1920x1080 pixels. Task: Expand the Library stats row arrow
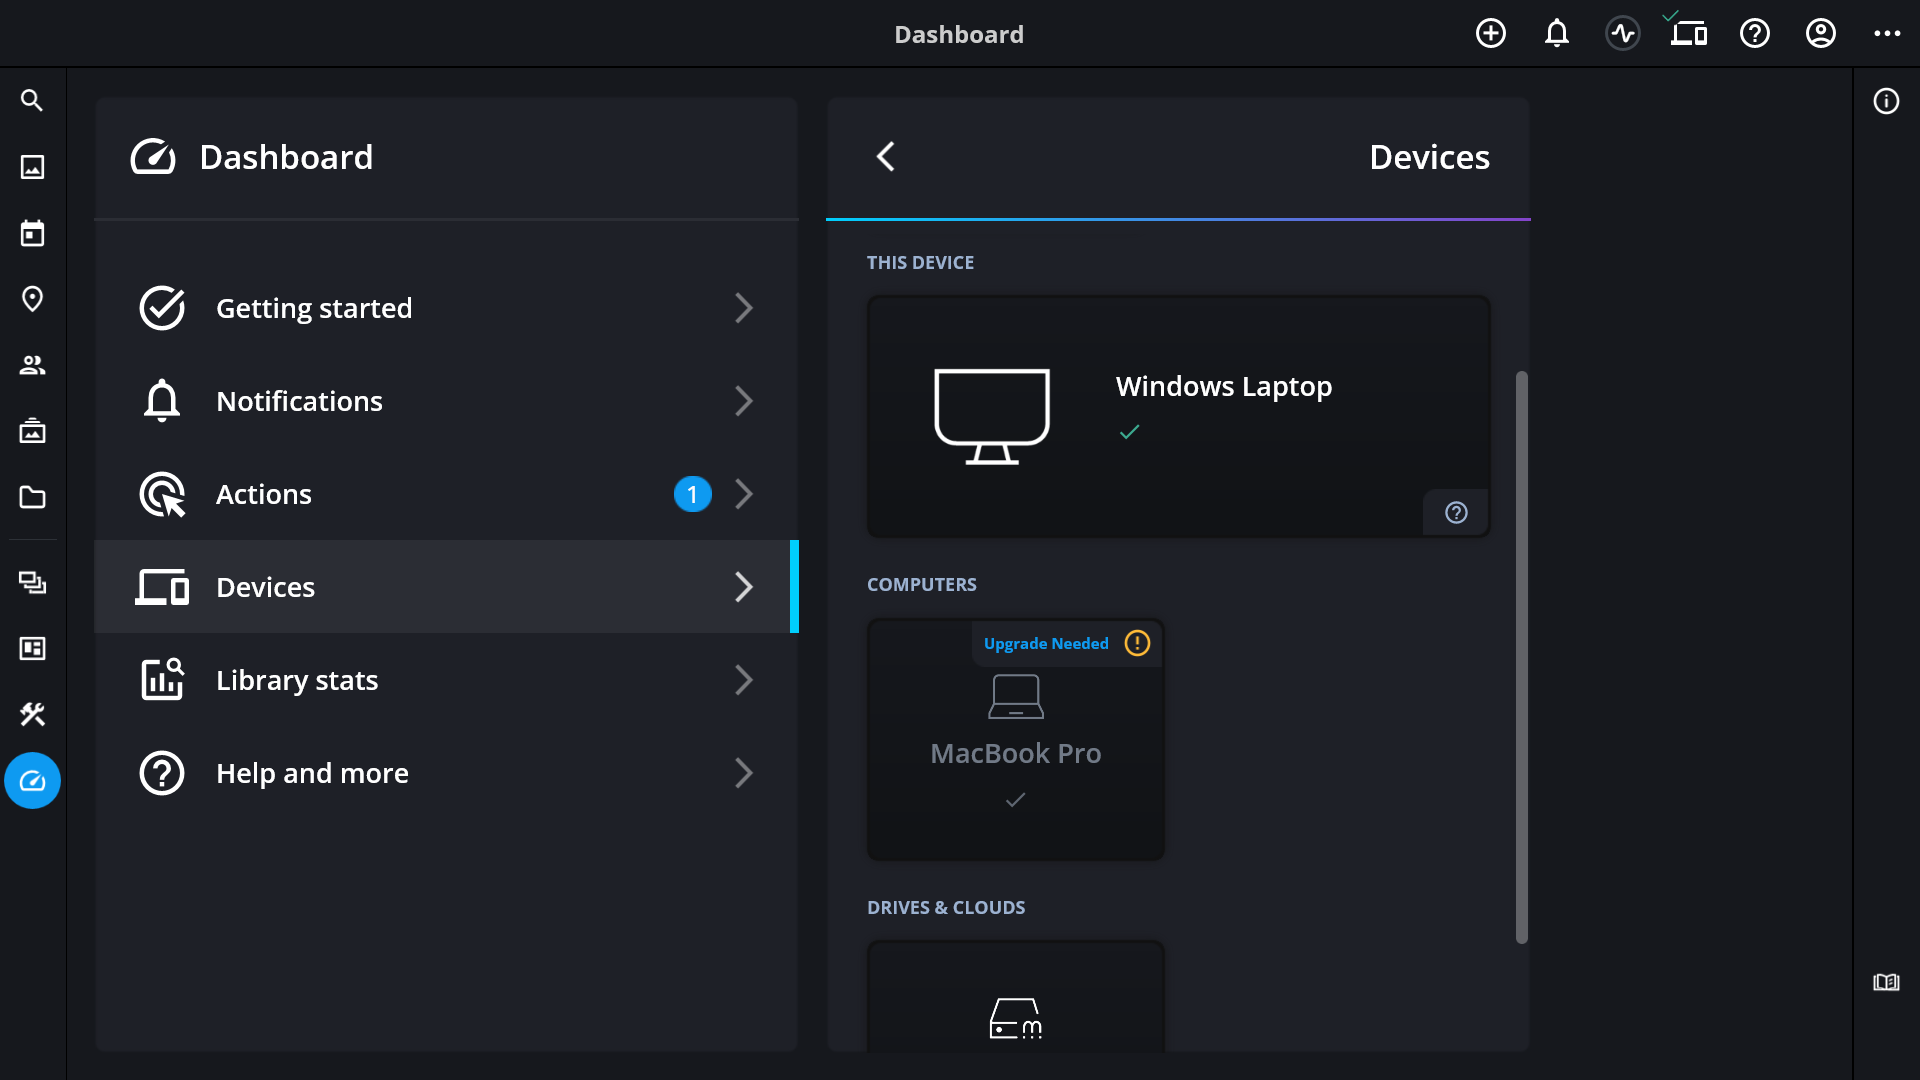click(743, 680)
